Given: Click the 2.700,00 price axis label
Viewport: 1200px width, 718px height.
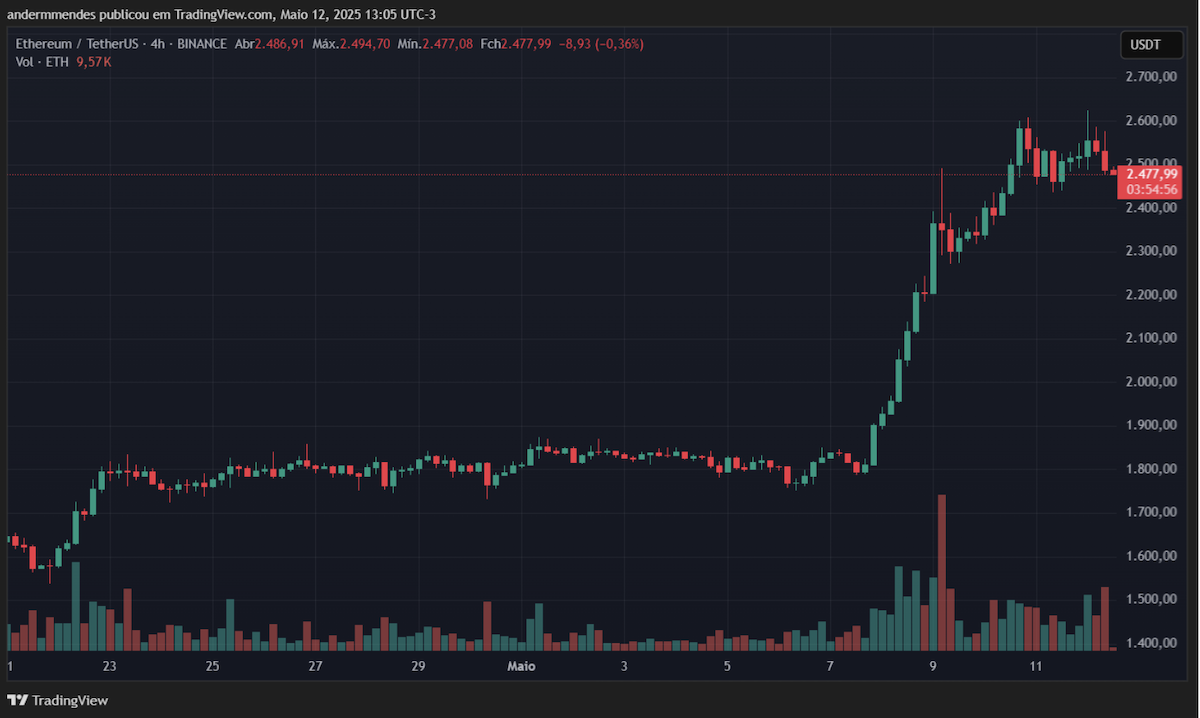Looking at the screenshot, I should coord(1149,77).
